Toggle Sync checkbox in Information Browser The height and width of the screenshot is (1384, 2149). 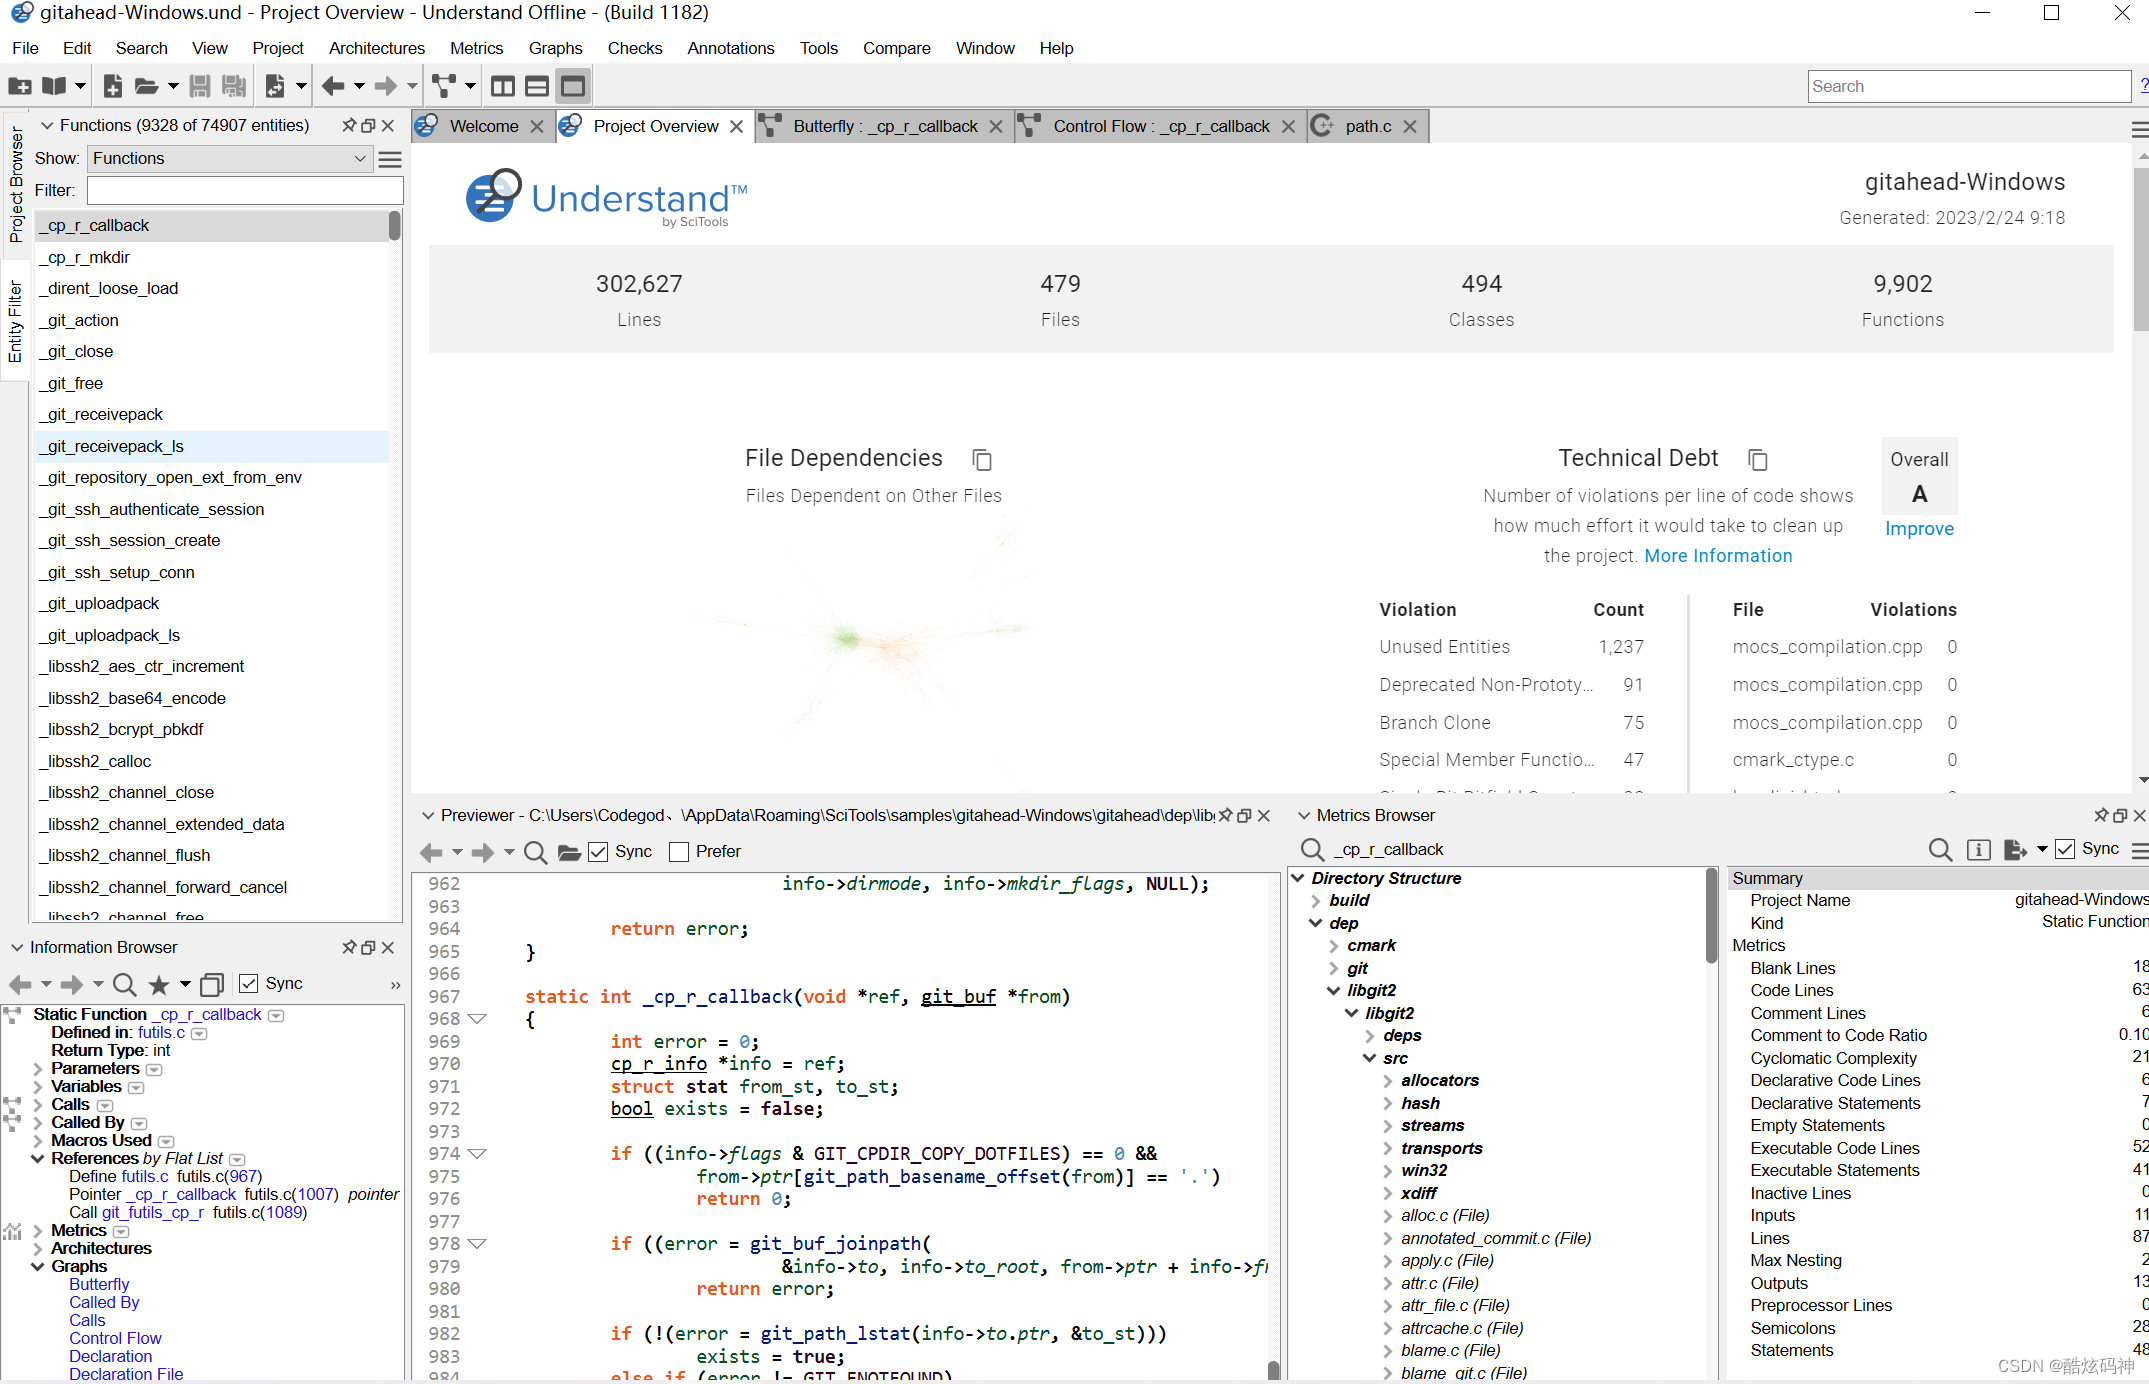250,984
